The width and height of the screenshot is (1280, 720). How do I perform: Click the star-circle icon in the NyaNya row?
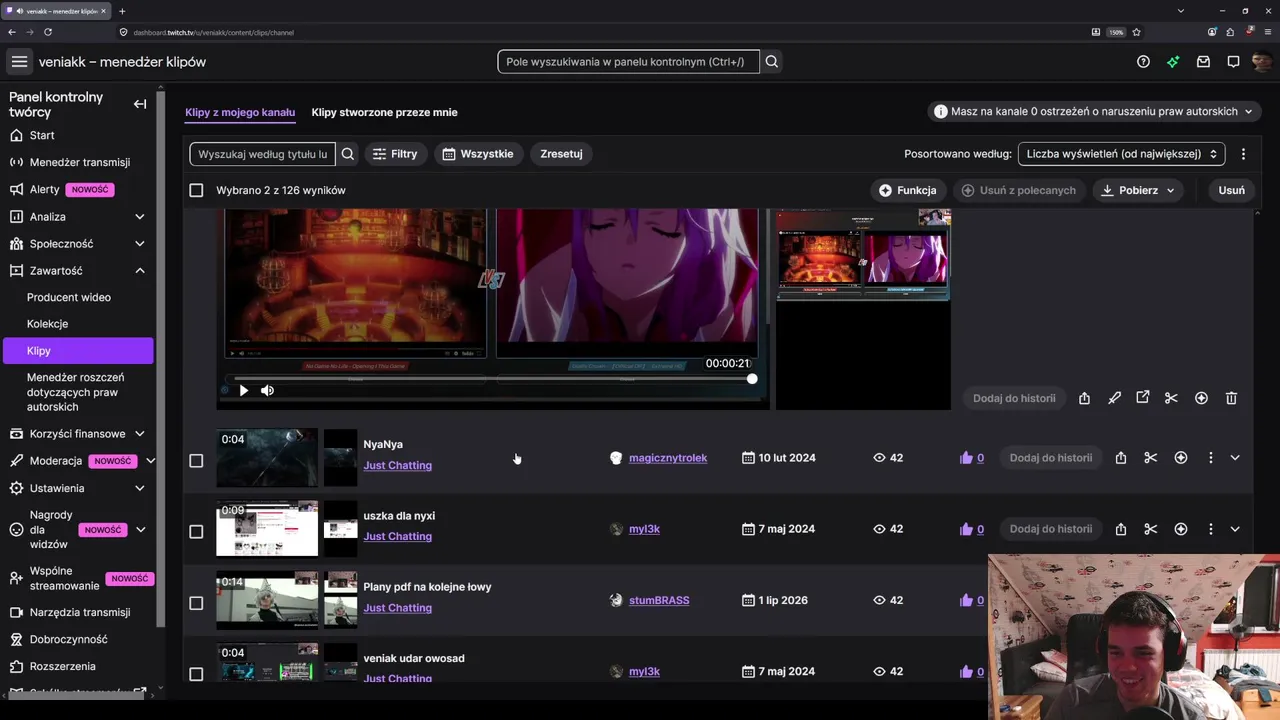point(1181,458)
